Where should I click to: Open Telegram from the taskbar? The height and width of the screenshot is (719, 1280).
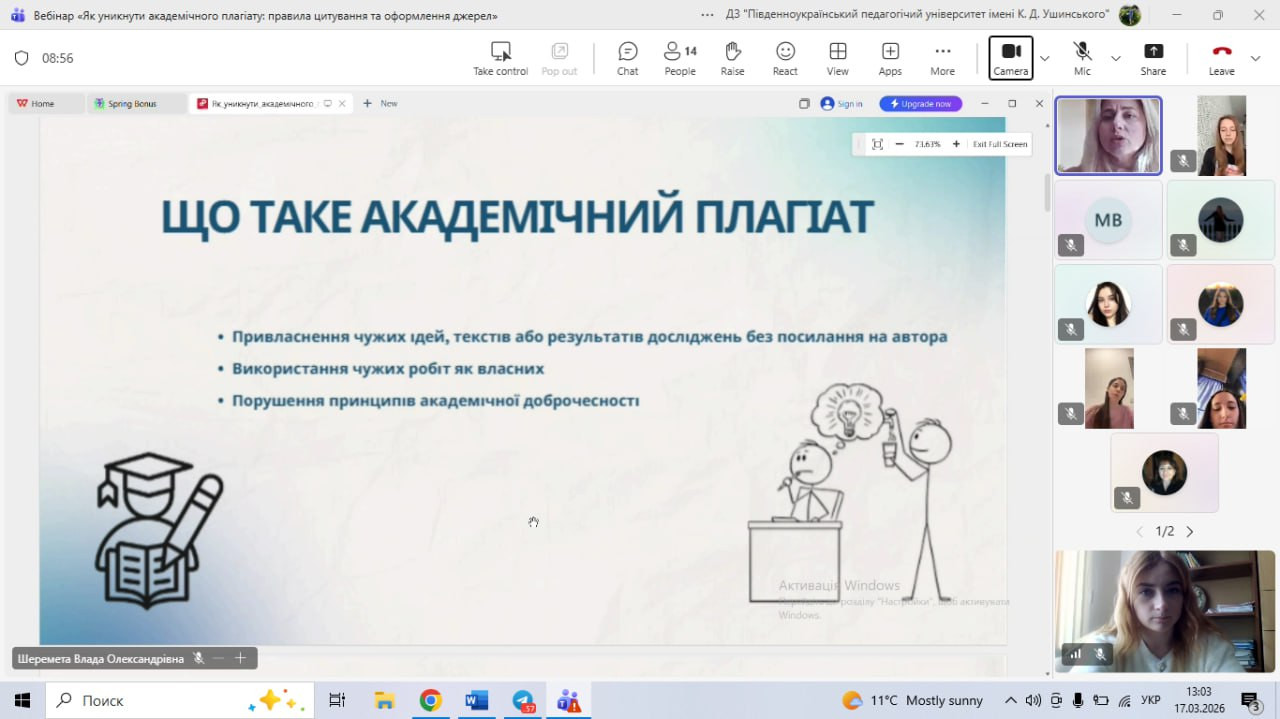click(x=523, y=700)
